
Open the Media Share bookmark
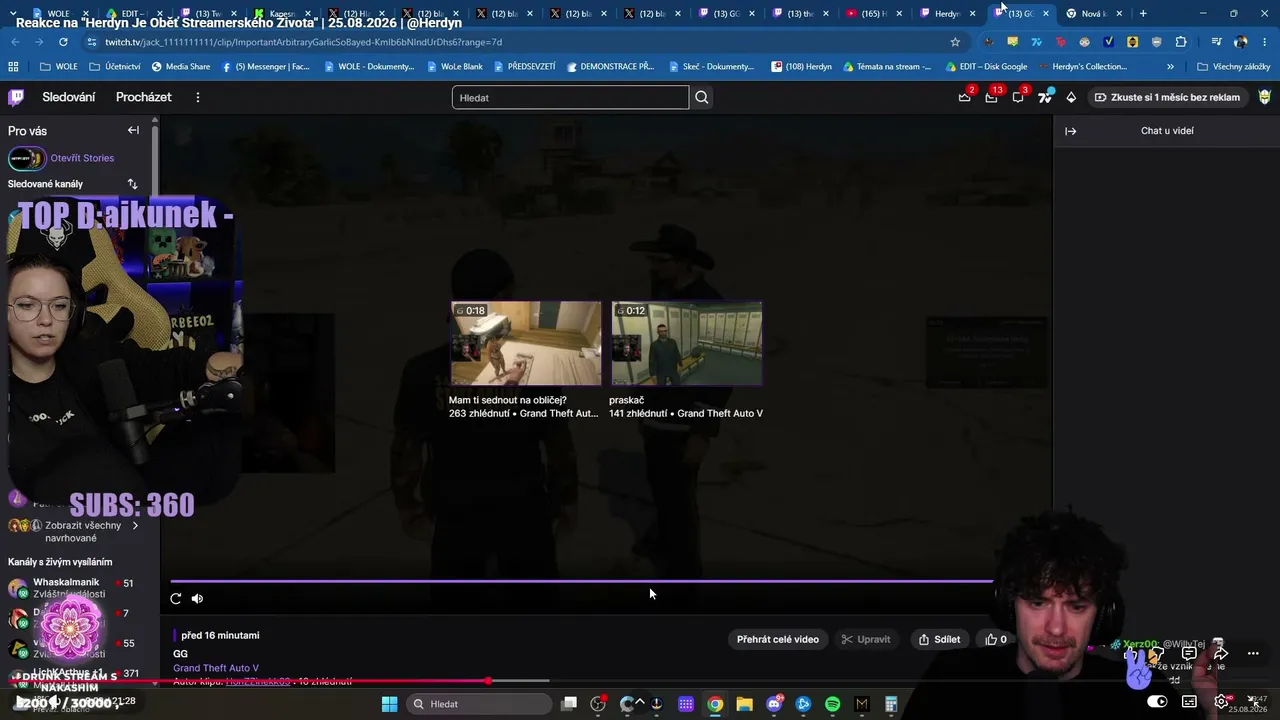180,67
